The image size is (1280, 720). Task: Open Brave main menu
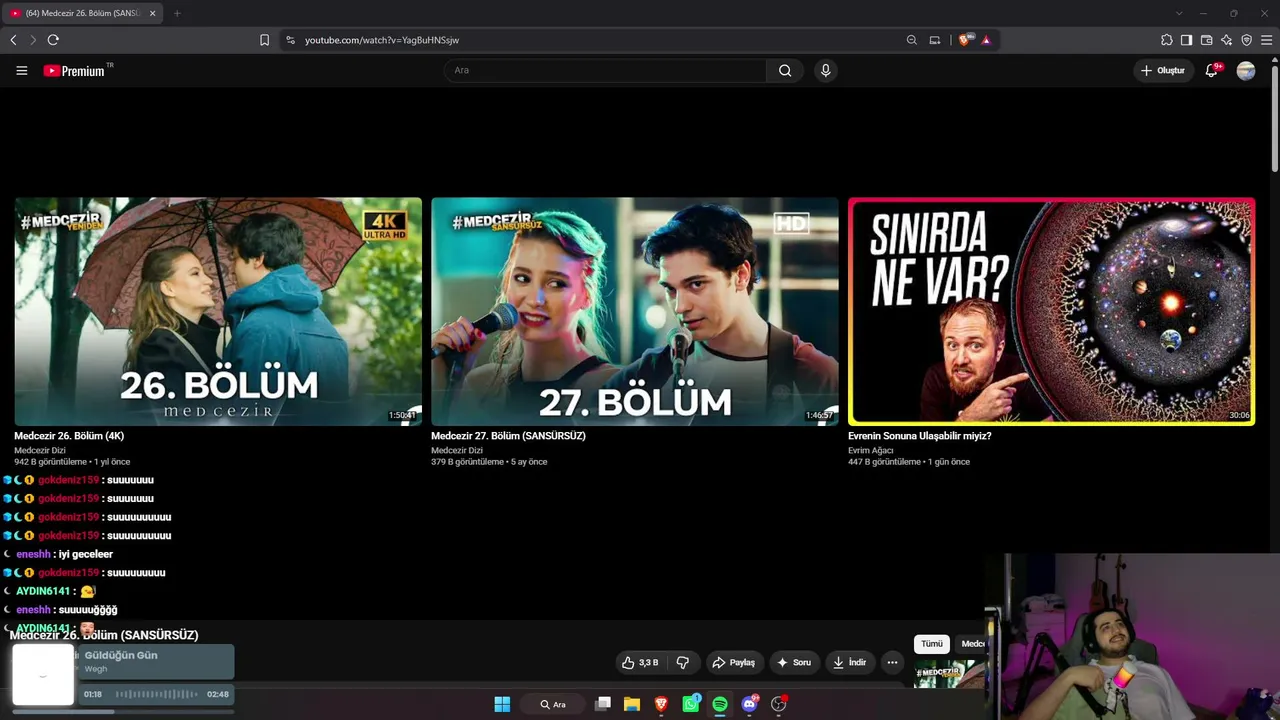tap(1267, 40)
